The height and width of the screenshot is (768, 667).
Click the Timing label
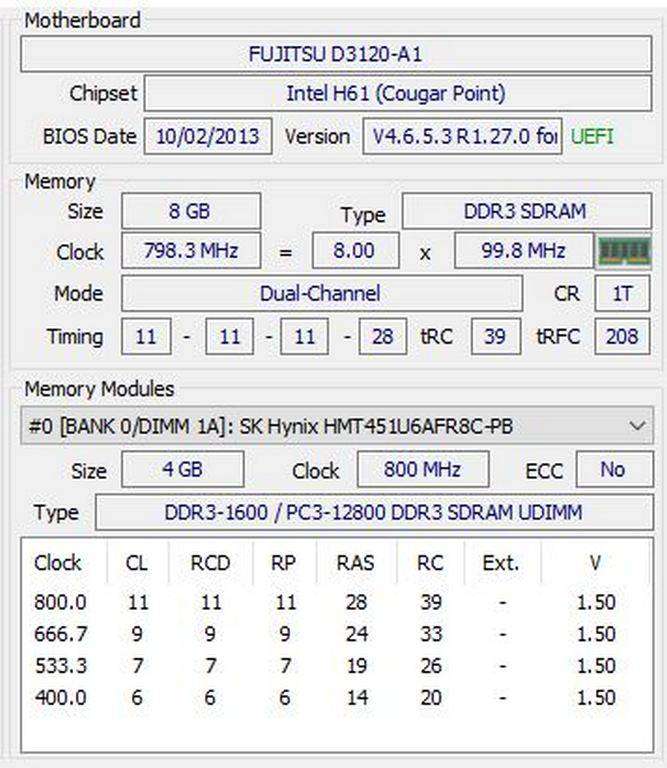pos(75,337)
